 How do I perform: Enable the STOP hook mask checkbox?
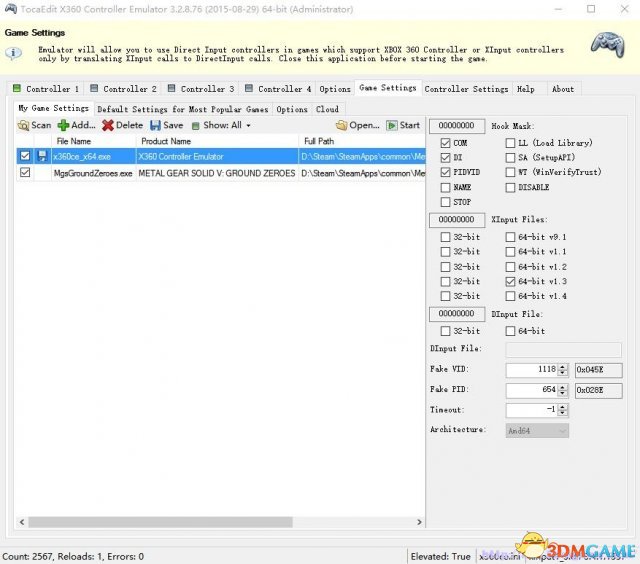tap(445, 202)
